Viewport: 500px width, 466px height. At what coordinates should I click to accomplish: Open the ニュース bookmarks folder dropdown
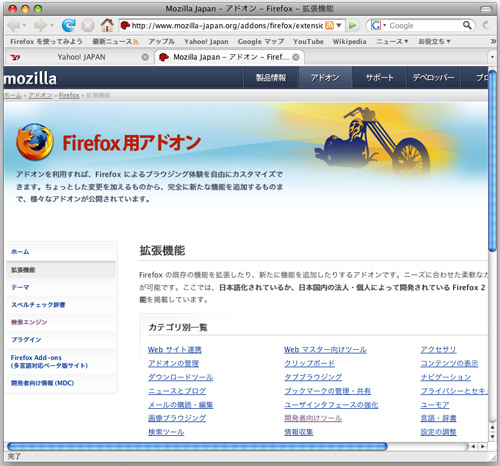coord(392,41)
